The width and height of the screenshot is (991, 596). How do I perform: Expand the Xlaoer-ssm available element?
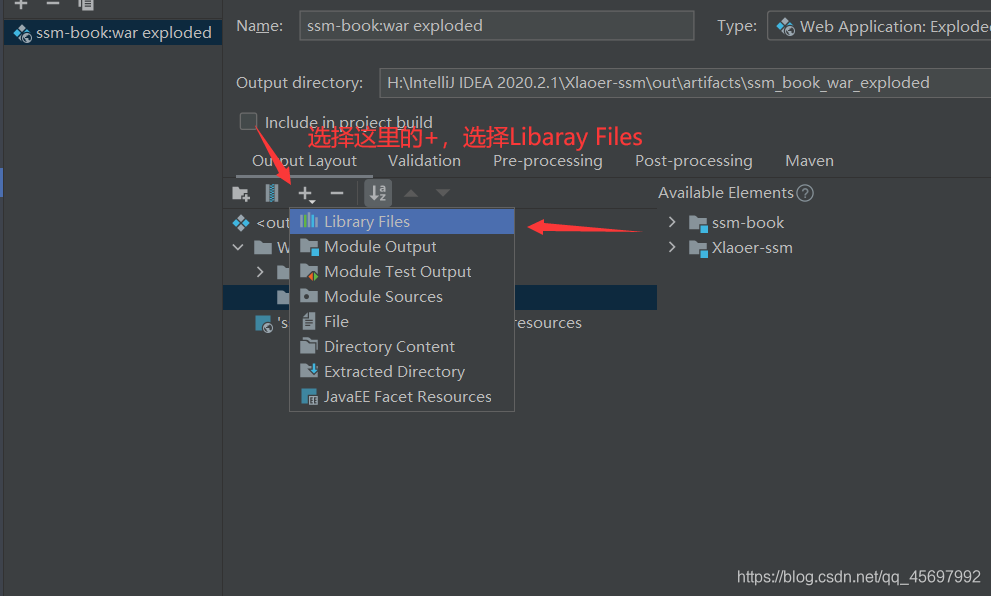coord(672,247)
